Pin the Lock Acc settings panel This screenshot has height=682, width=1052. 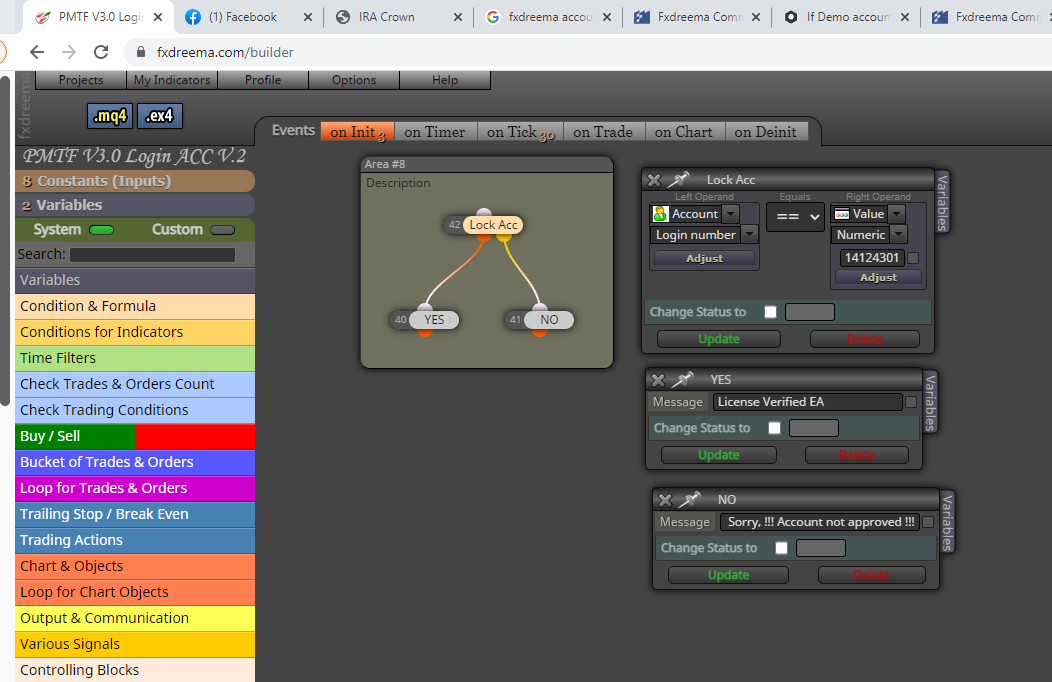coord(679,179)
